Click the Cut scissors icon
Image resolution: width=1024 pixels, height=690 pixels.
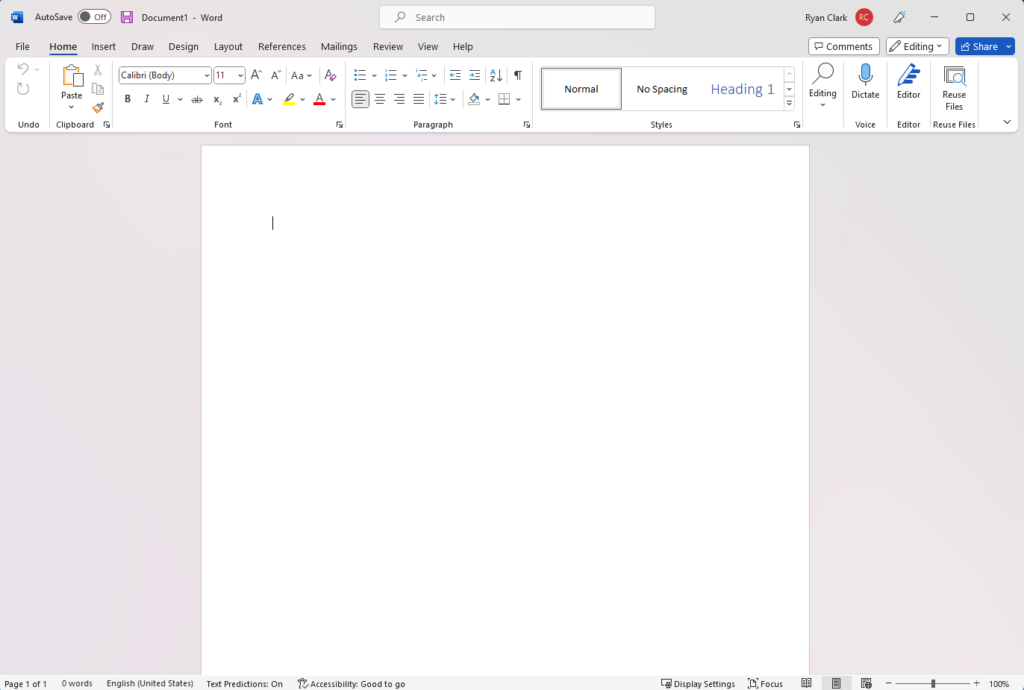(98, 70)
